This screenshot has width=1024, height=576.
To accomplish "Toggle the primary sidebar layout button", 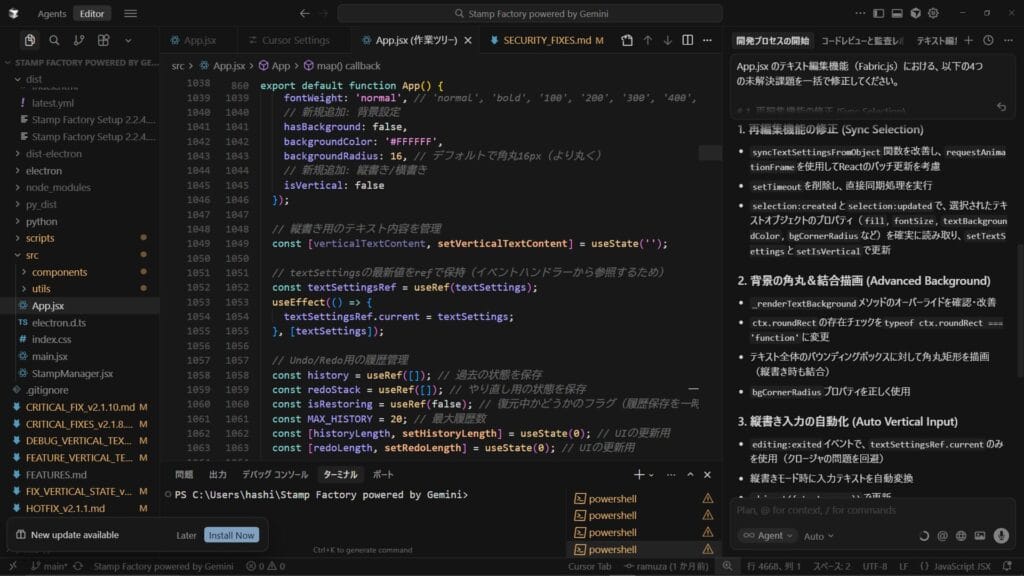I will point(877,14).
